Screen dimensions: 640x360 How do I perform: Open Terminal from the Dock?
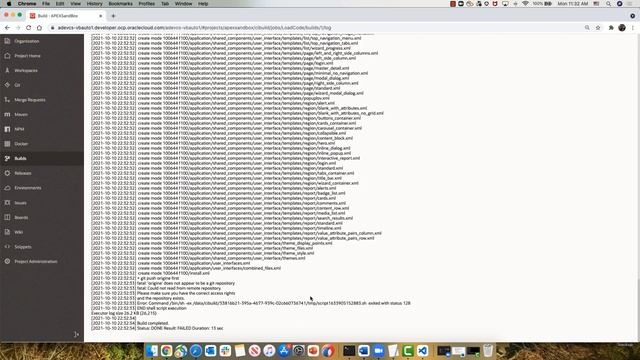tap(349, 351)
